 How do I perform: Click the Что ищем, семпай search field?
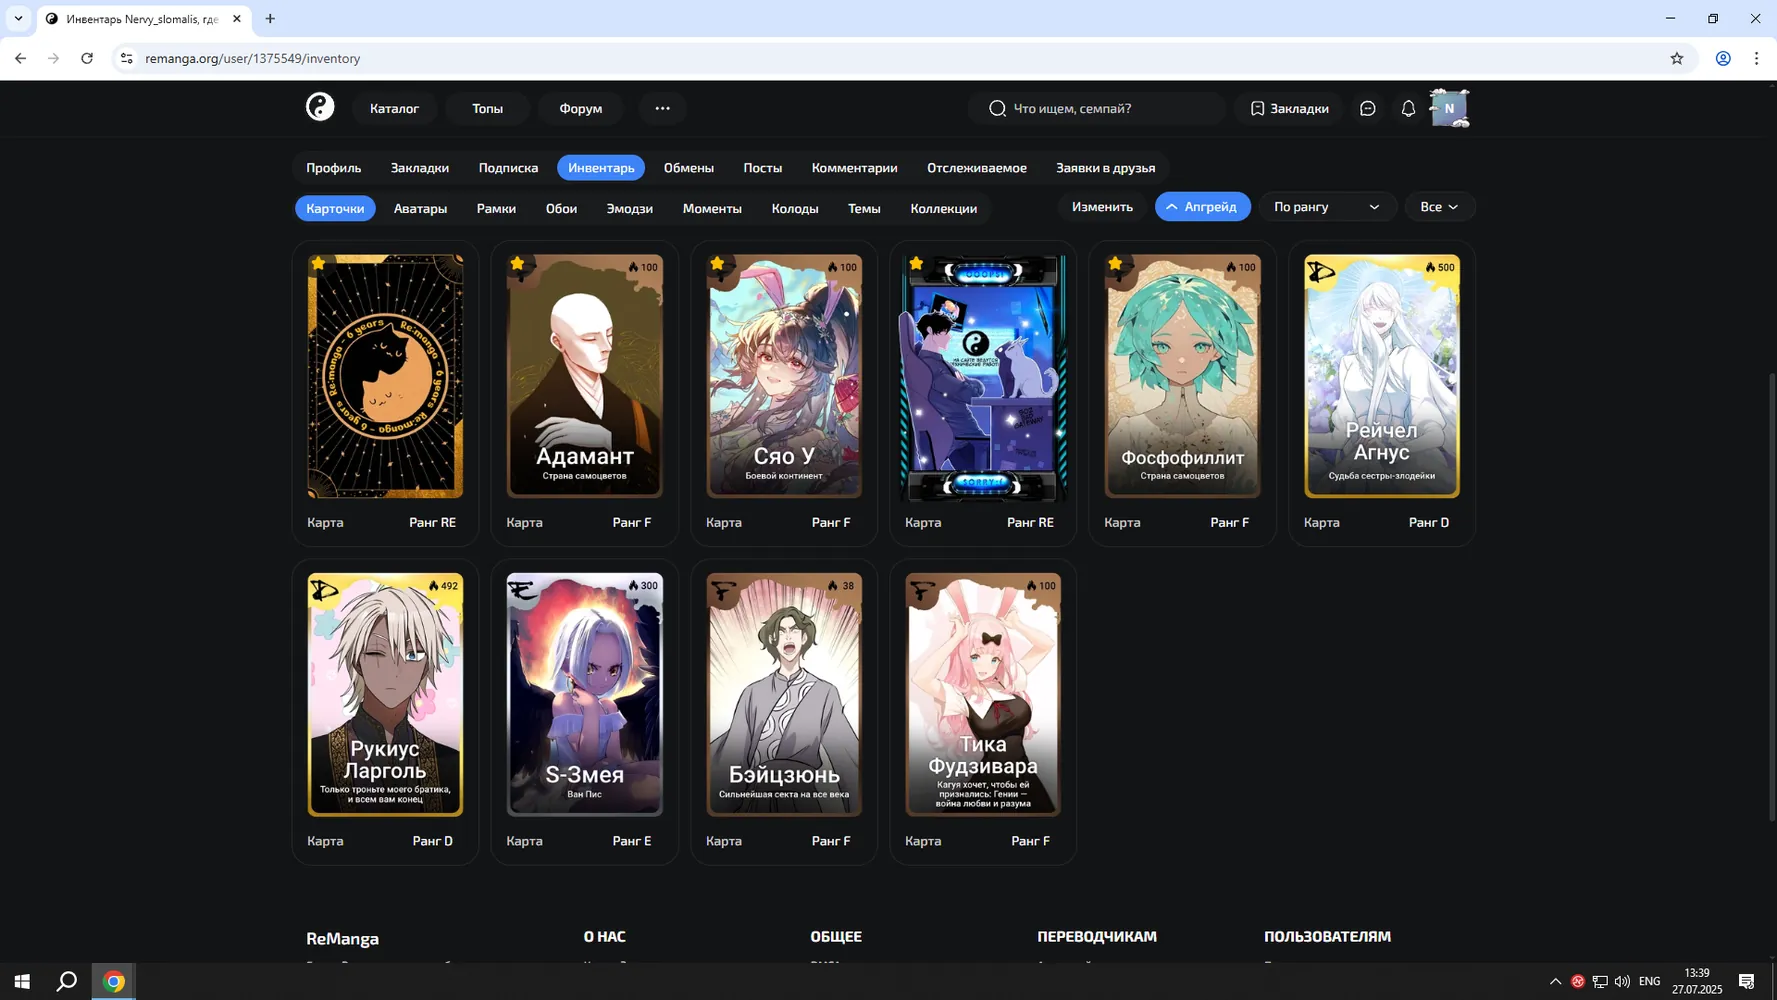tap(1096, 108)
